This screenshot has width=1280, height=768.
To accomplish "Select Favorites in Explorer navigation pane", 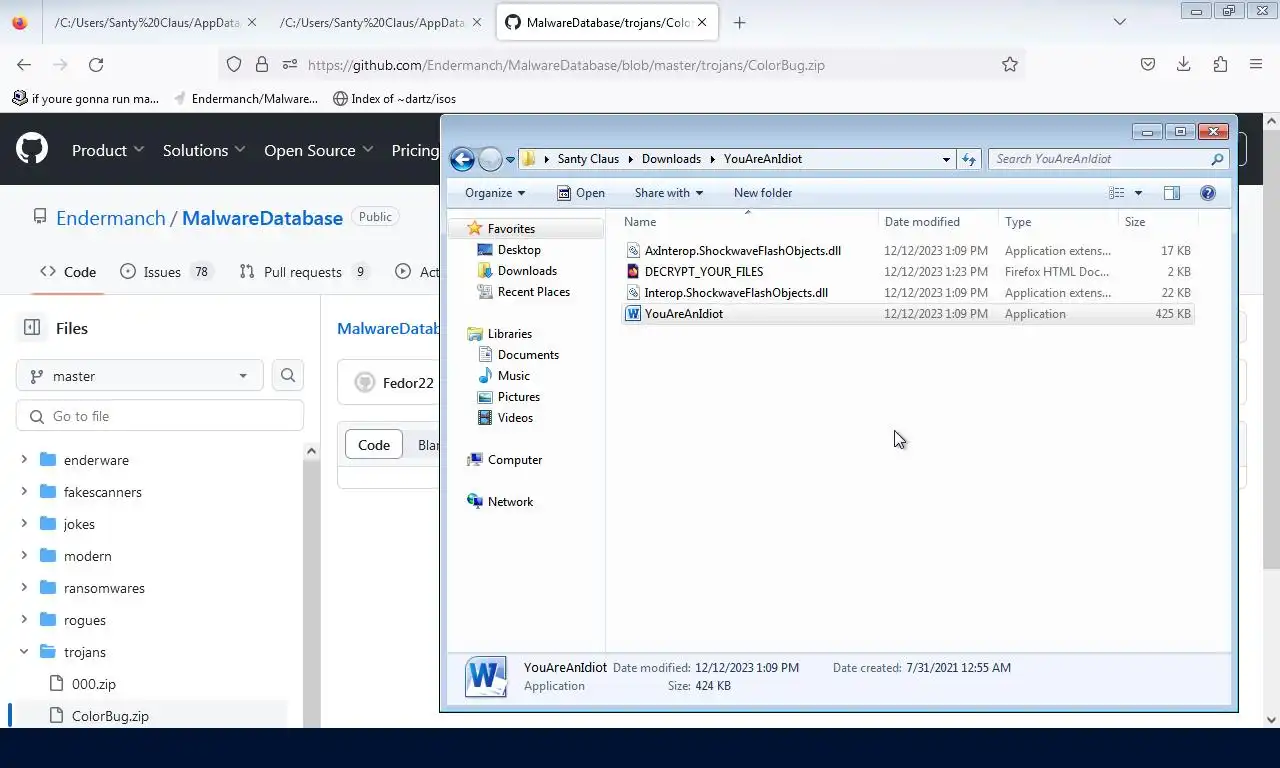I will pos(511,229).
